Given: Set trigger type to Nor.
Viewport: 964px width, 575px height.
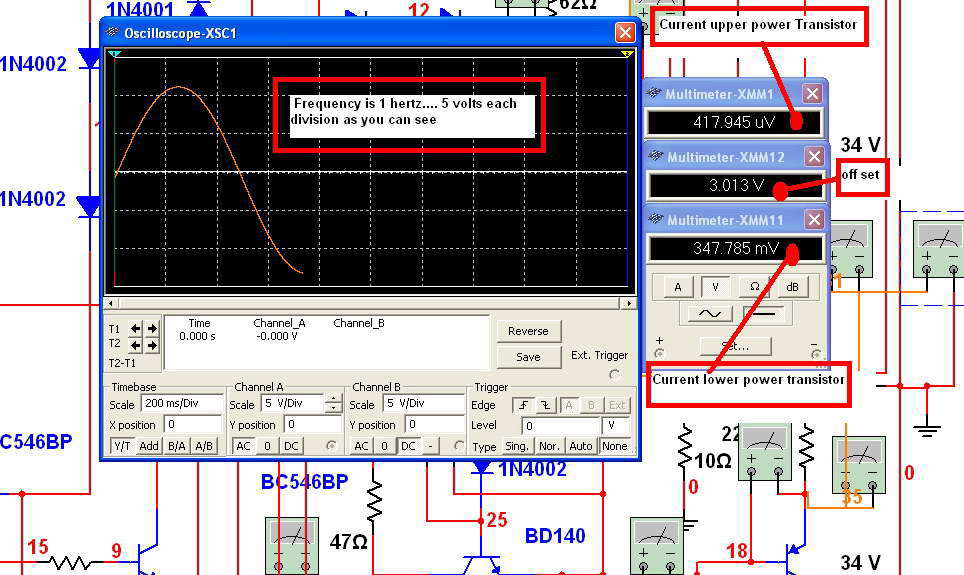Looking at the screenshot, I should [549, 446].
